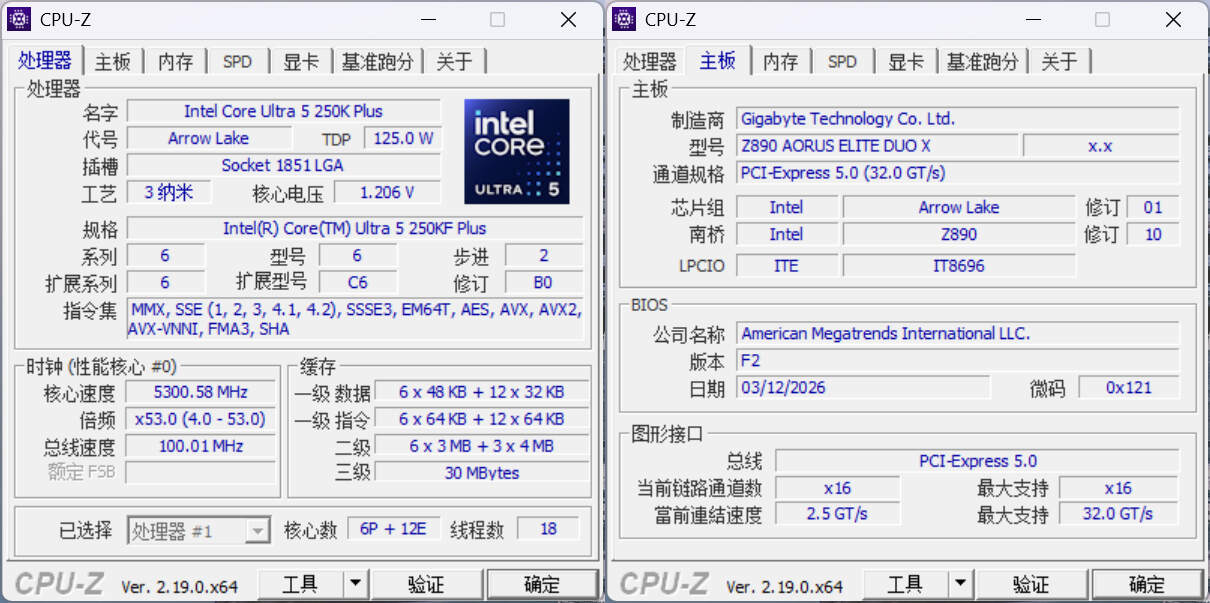Switch to the SPD tab in the right window
1210x603 pixels.
pyautogui.click(x=842, y=61)
